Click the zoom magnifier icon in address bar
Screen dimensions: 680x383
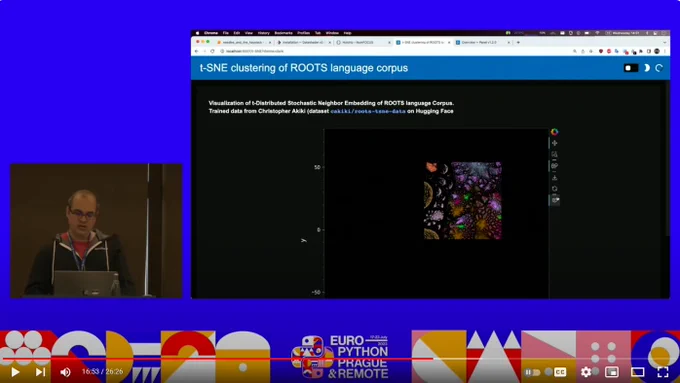[x=575, y=51]
